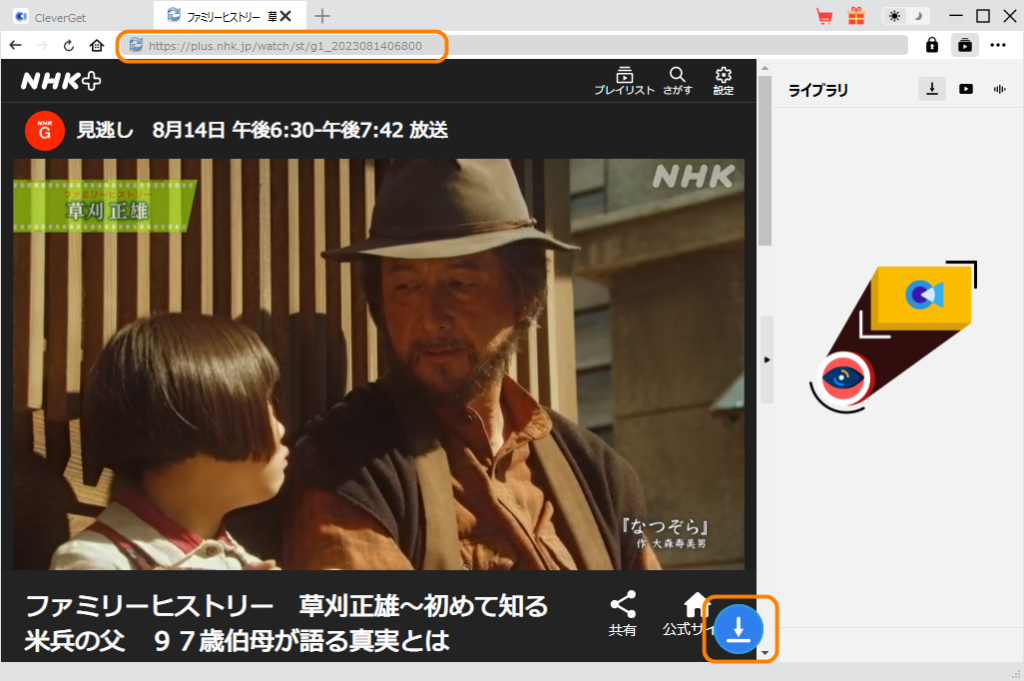The height and width of the screenshot is (681, 1024).
Task: Go to homepage with the browser home icon
Action: (95, 45)
